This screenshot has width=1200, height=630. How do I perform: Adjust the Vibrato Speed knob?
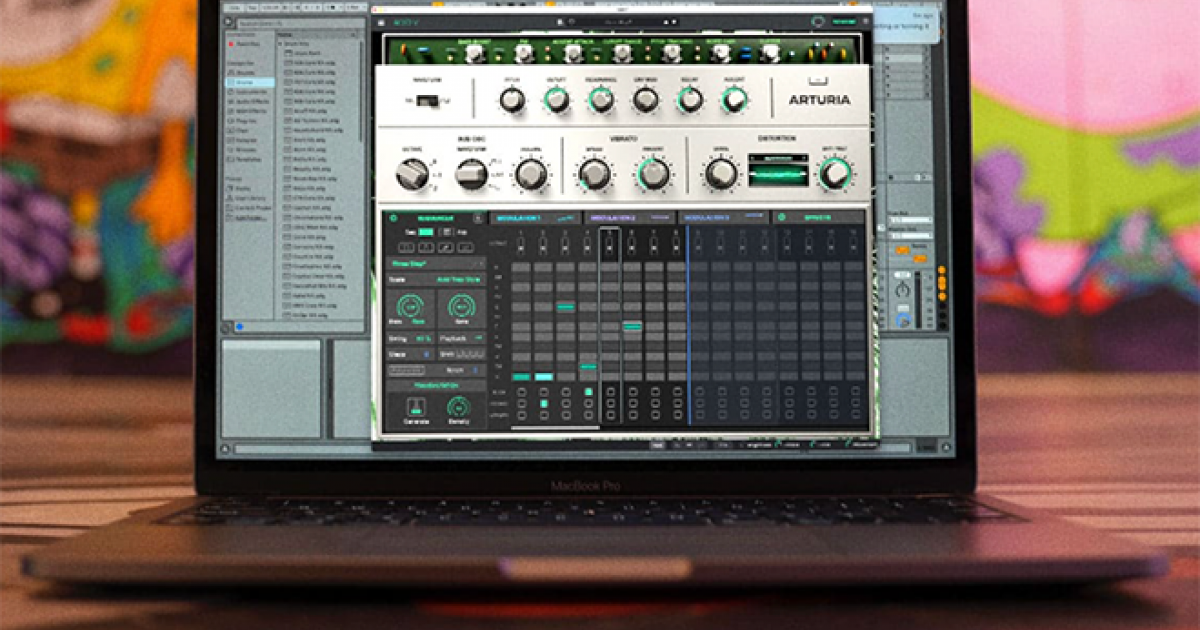click(595, 175)
